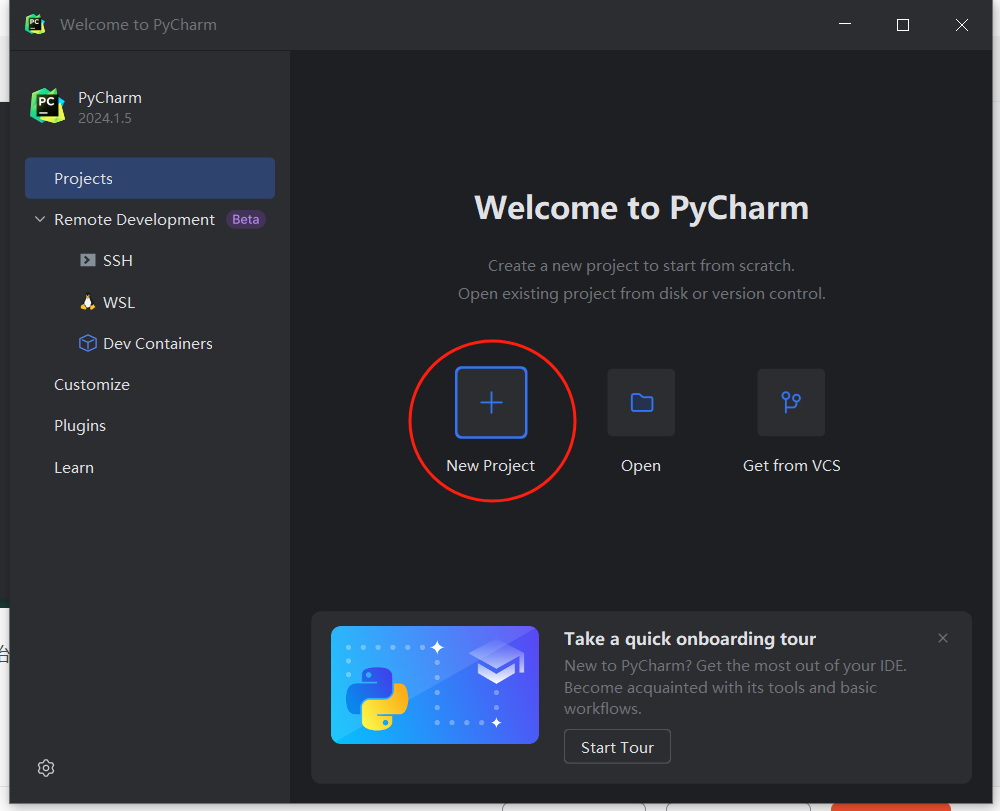Click the PyCharm 2024.1.5 version text
Image resolution: width=1000 pixels, height=811 pixels.
[105, 118]
